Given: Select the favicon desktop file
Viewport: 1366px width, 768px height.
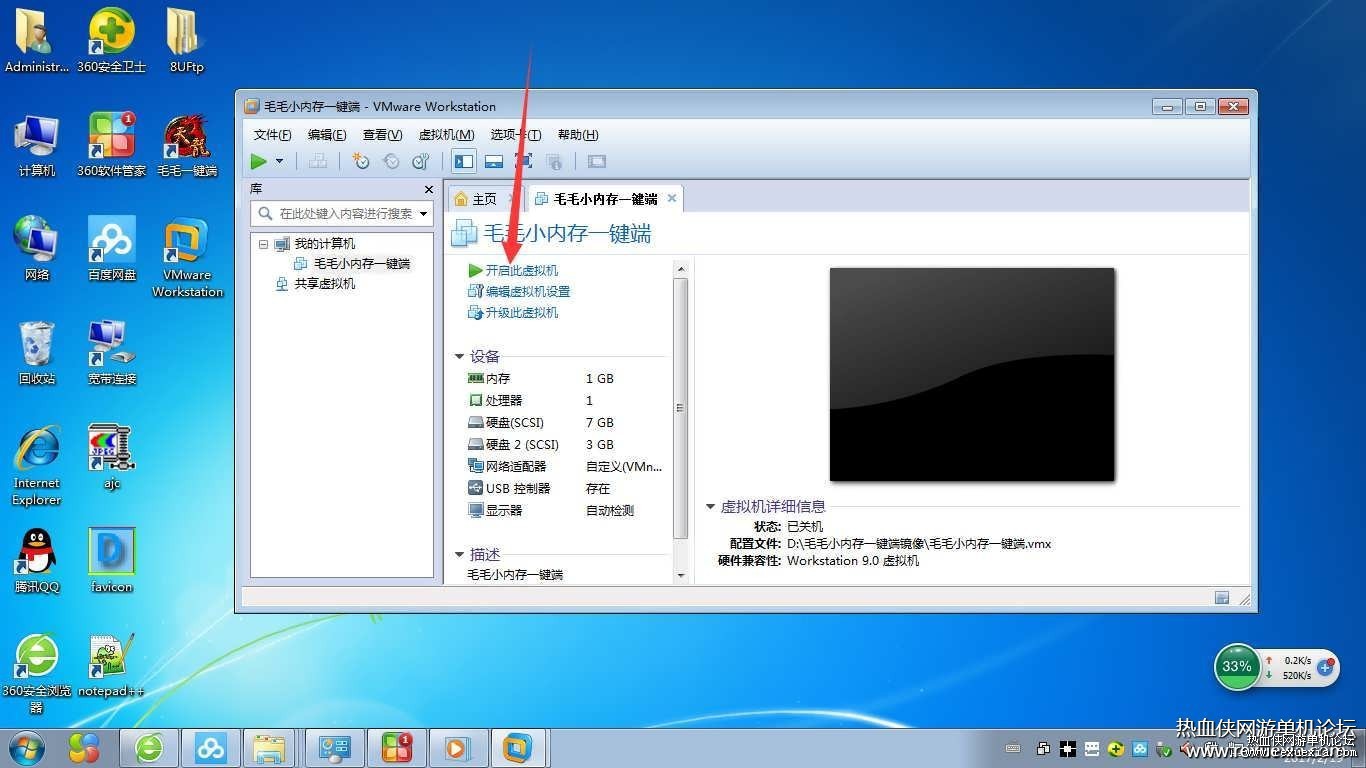Looking at the screenshot, I should coord(112,561).
